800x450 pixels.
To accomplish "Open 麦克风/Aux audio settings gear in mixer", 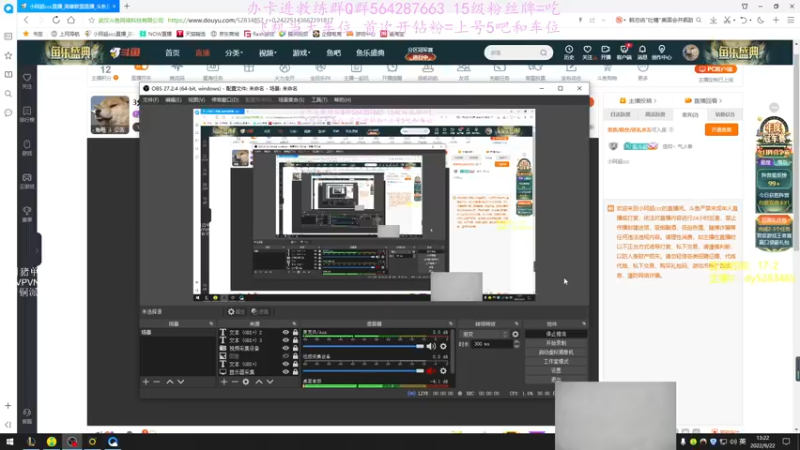I will coord(443,346).
